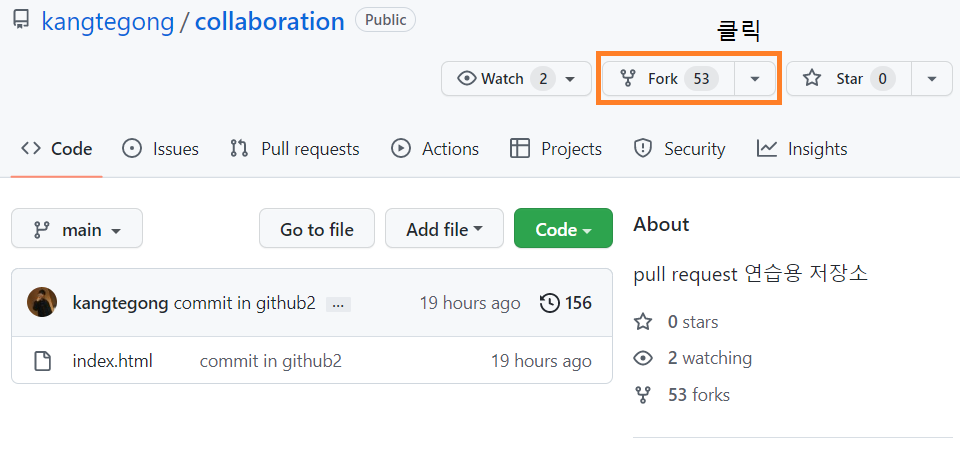The width and height of the screenshot is (960, 471).
Task: Open the Actions tab
Action: pyautogui.click(x=435, y=149)
